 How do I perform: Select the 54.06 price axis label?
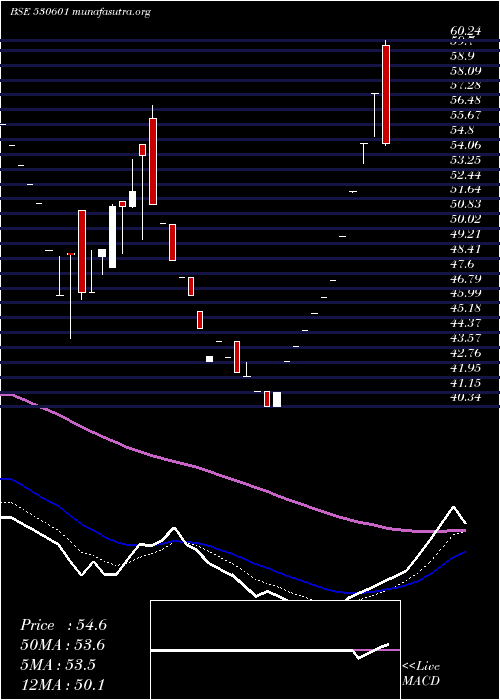pos(466,145)
